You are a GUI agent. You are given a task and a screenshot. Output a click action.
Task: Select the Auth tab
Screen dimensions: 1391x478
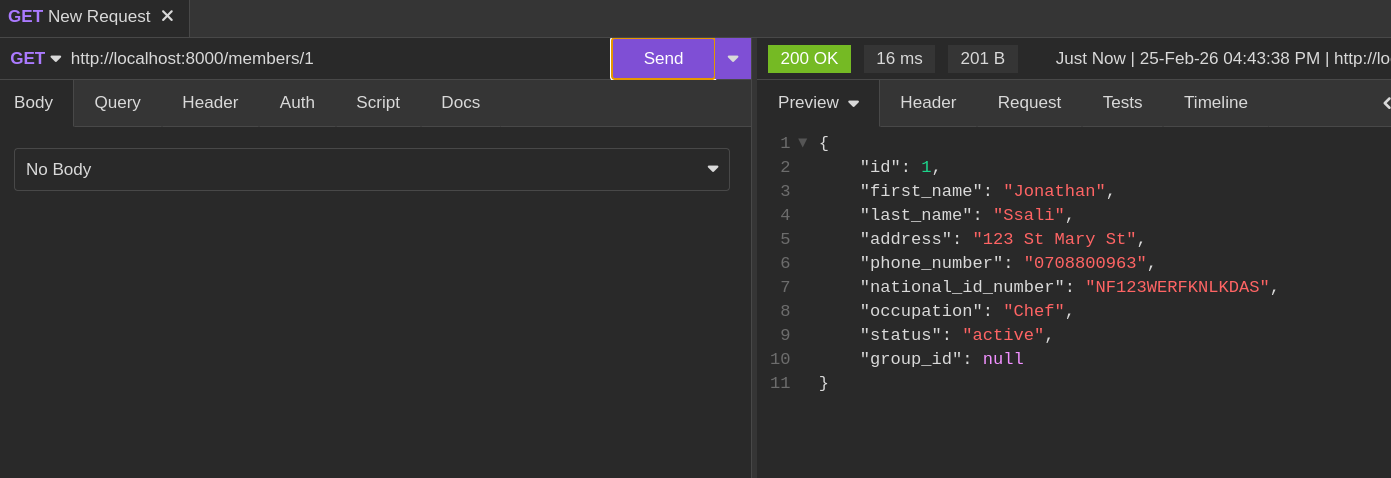(297, 103)
